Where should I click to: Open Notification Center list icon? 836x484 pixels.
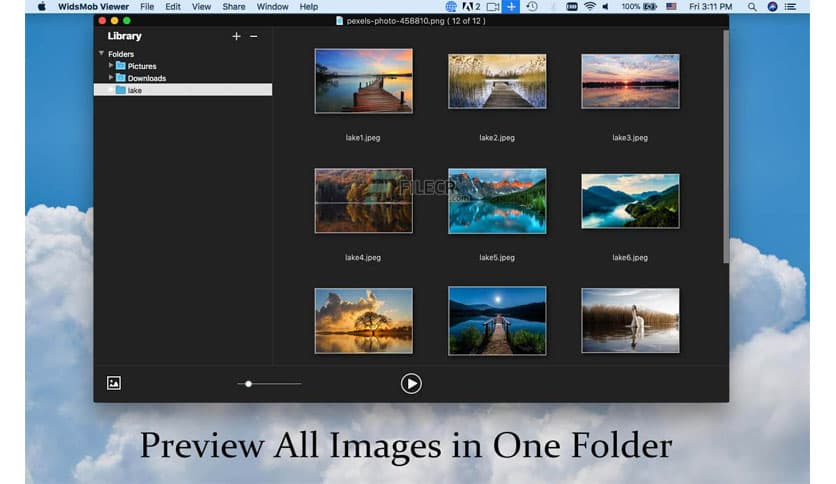(x=790, y=6)
